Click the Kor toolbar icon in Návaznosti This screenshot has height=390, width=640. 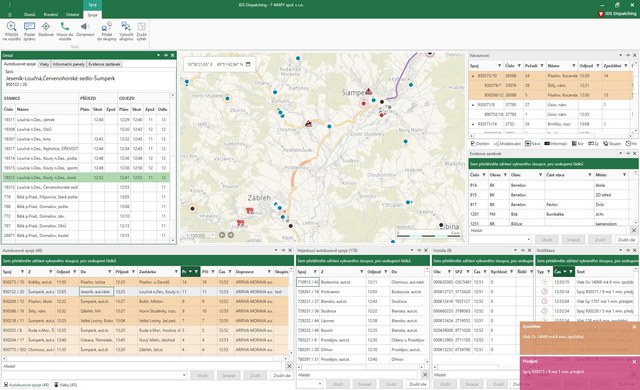578,144
